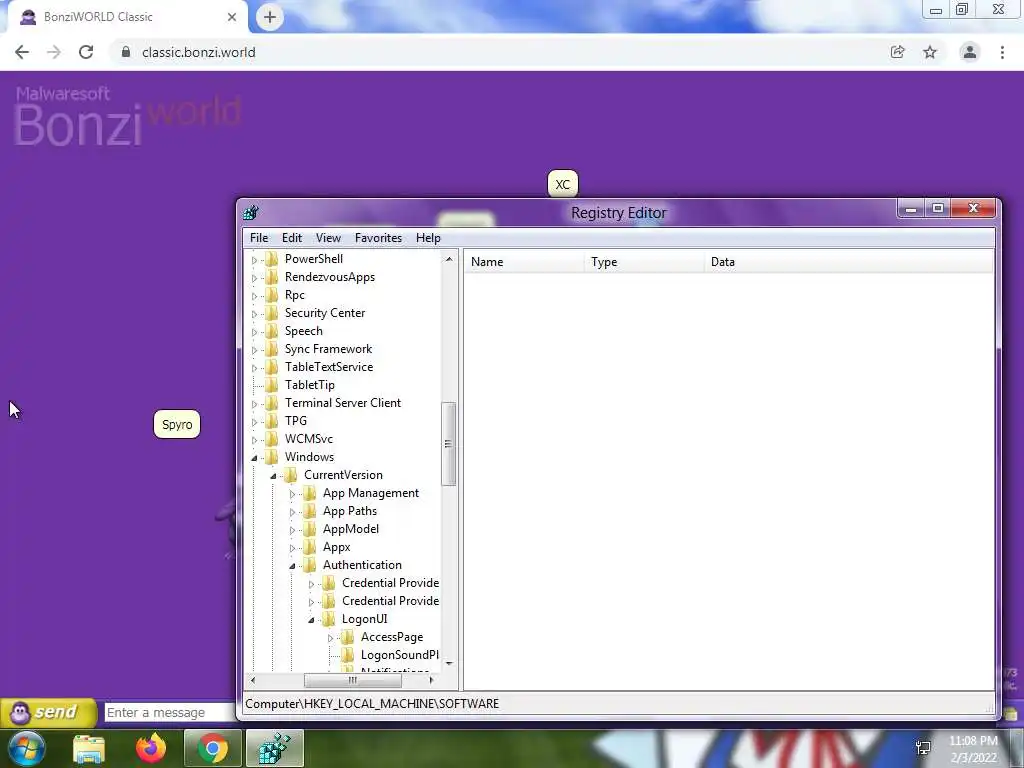Select the first Credential Provide key
1024x768 pixels.
tap(390, 583)
